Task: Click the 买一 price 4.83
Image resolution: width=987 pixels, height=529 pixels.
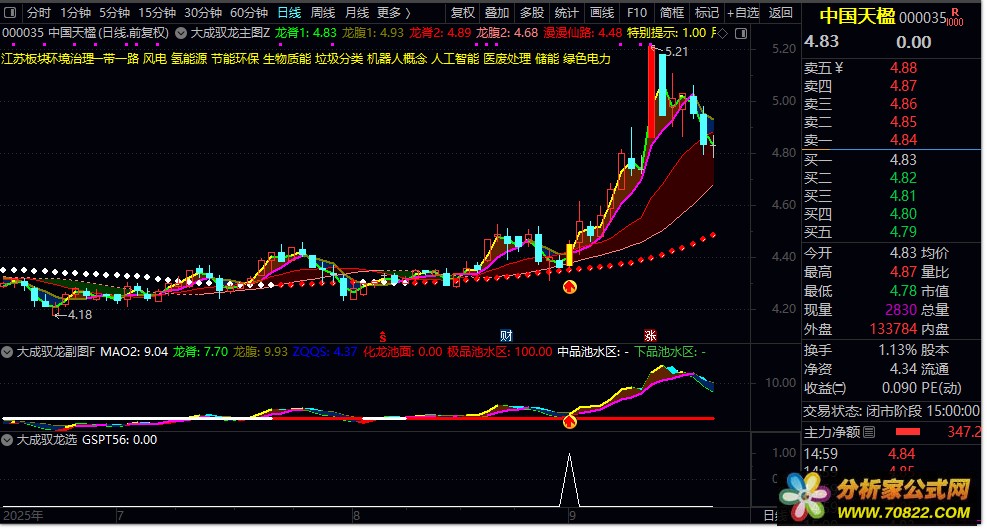Action: (903, 160)
